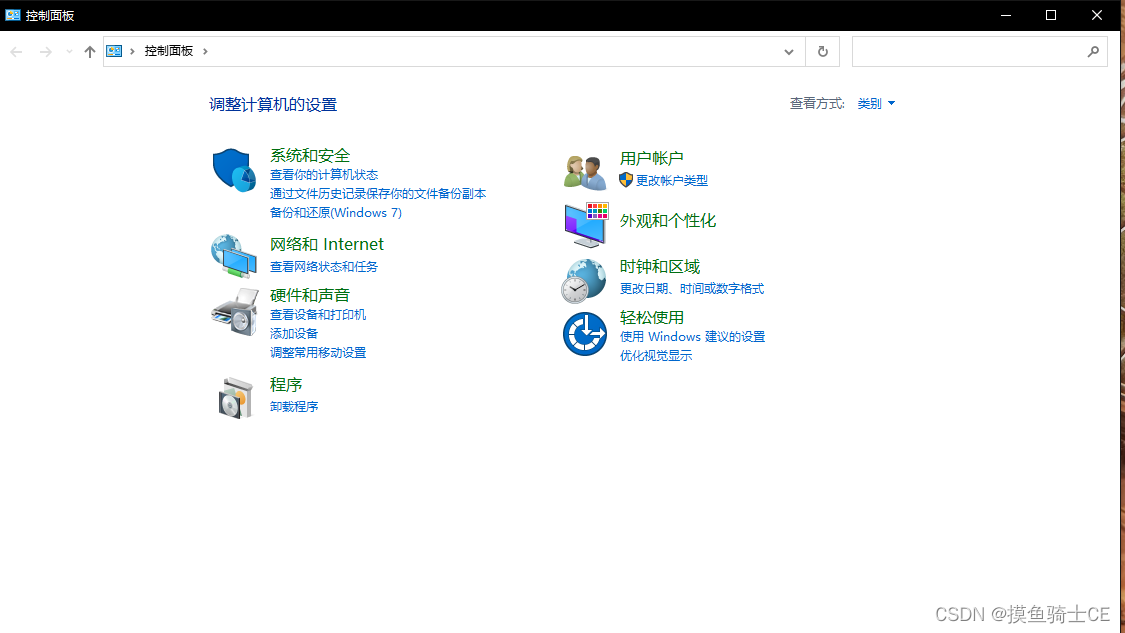Image resolution: width=1125 pixels, height=633 pixels.
Task: Close the 控制面板 window
Action: (x=1096, y=15)
